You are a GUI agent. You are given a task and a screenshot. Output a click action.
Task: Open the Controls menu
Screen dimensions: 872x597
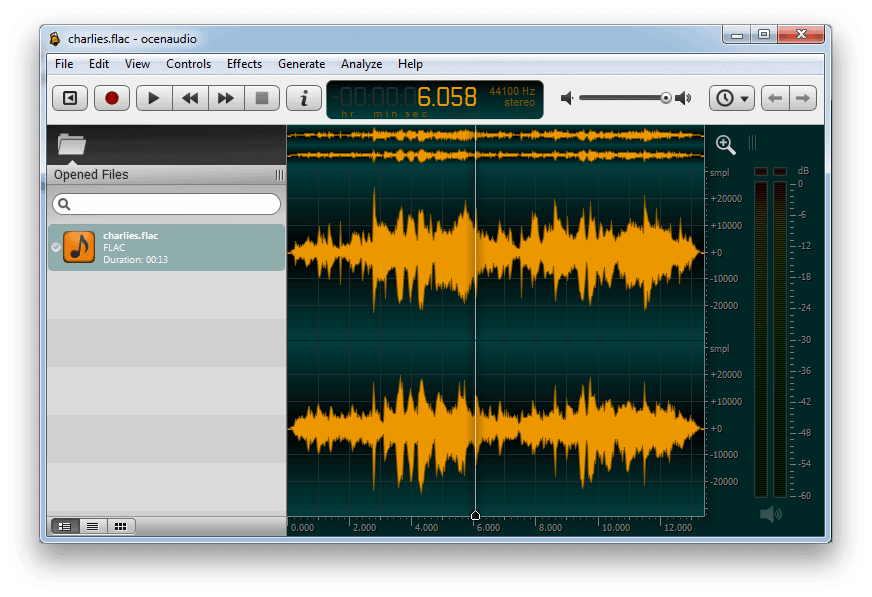click(x=188, y=63)
